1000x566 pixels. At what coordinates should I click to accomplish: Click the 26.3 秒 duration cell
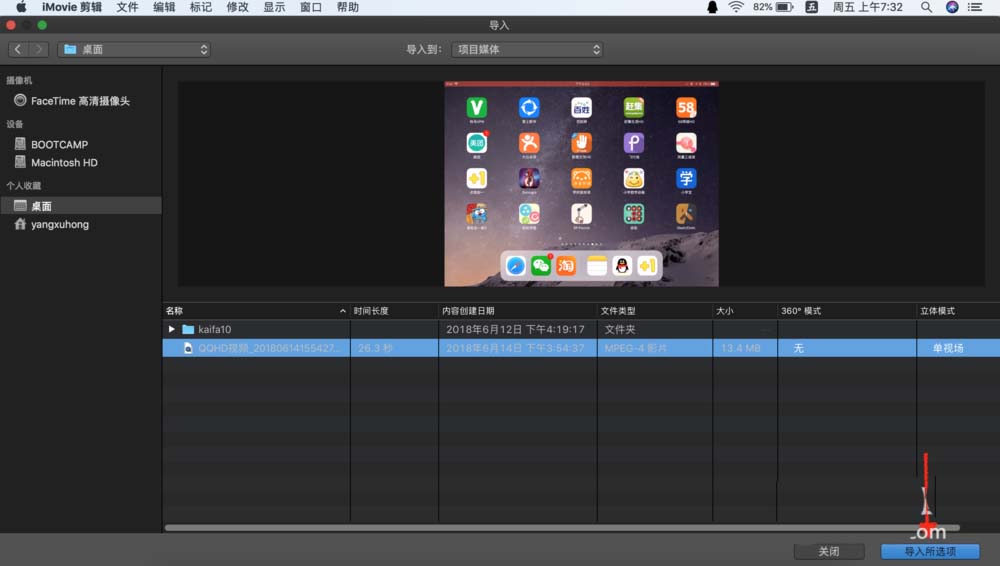click(375, 348)
